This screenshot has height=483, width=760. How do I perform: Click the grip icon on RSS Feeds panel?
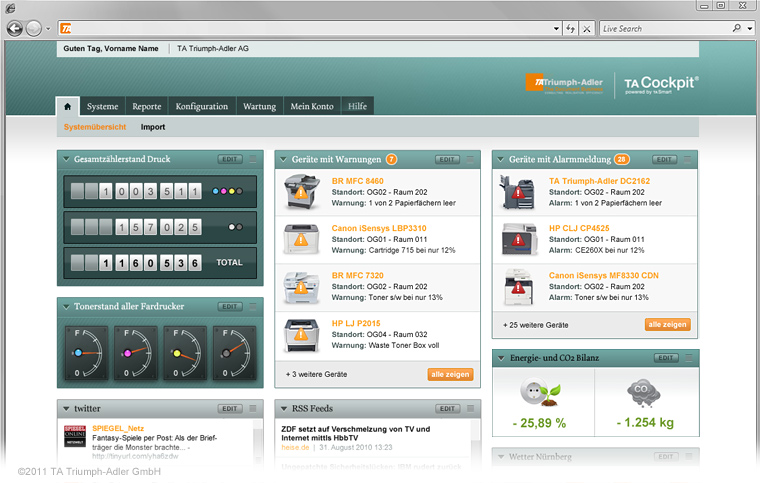pos(470,408)
